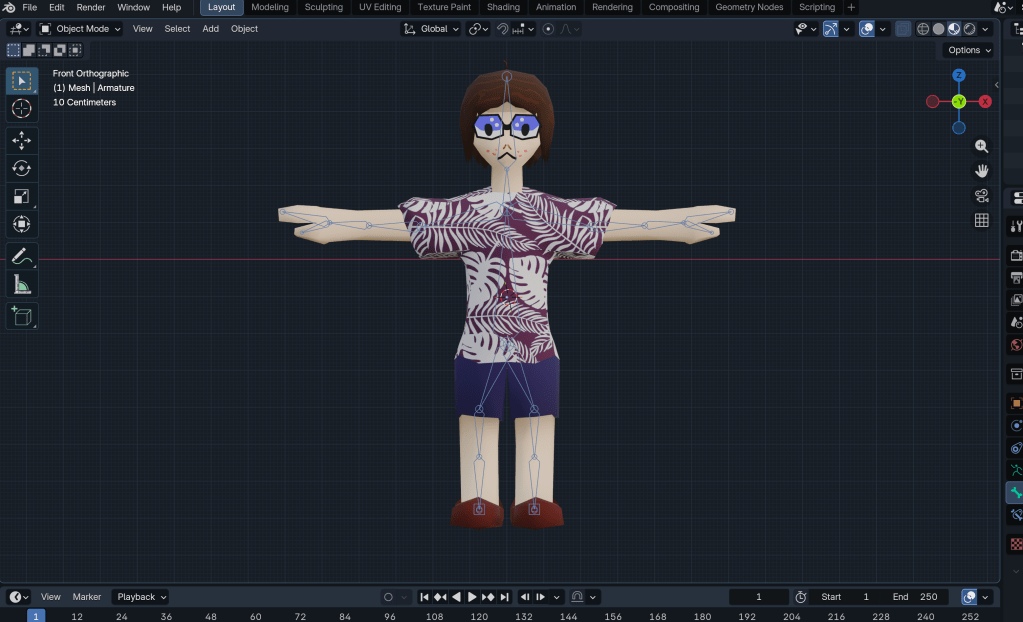Activate the Measure tool
This screenshot has width=1023, height=622.
point(22,286)
